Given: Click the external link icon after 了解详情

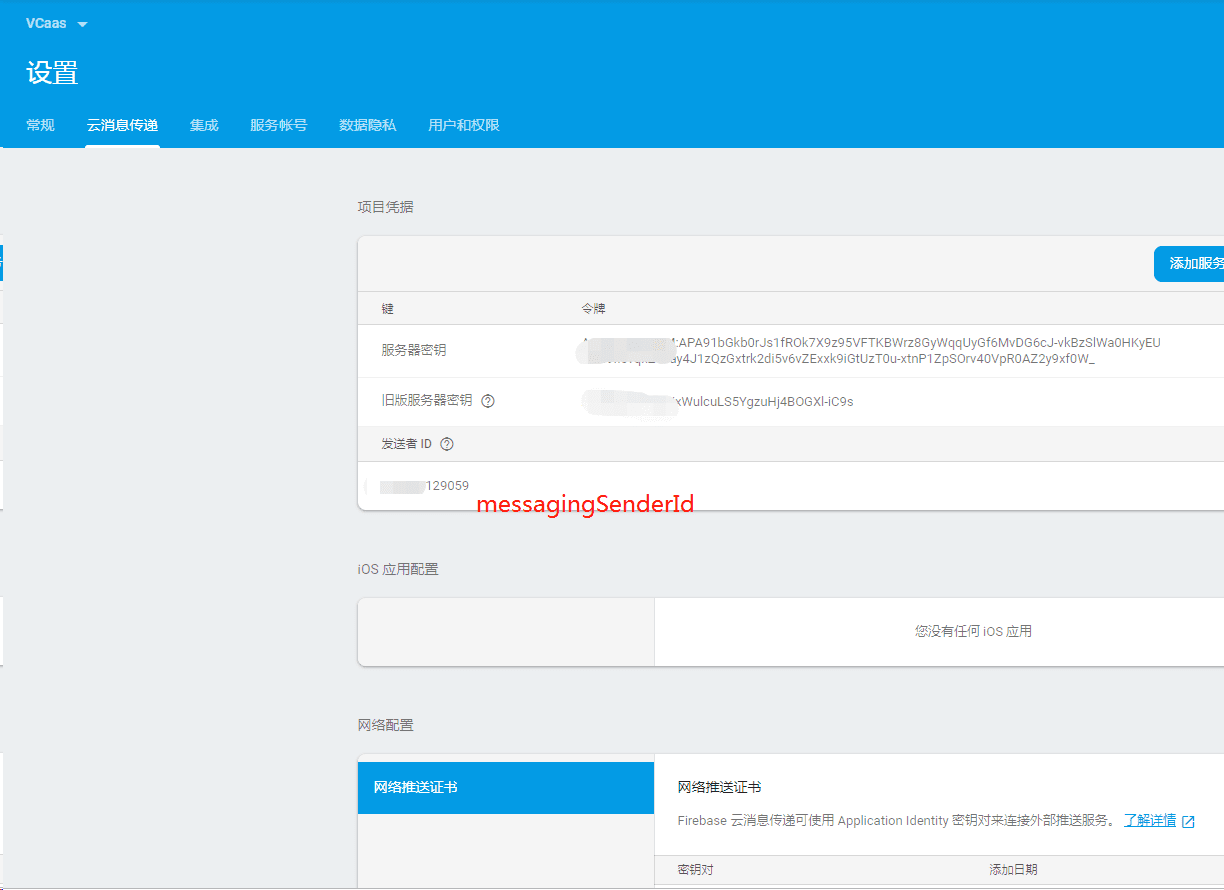Looking at the screenshot, I should (x=1186, y=820).
